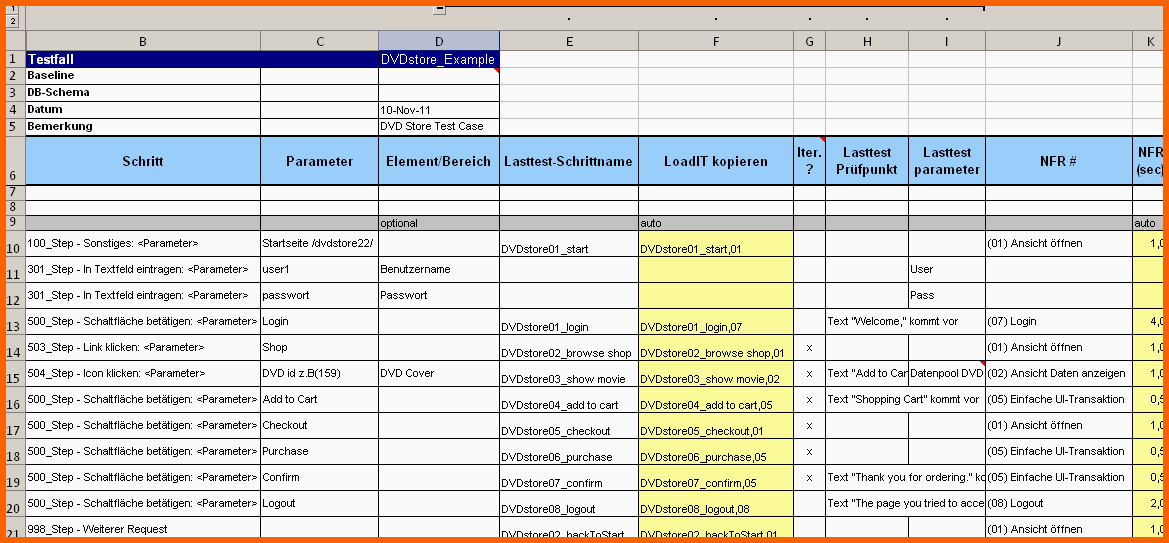Click the User cell in column I
Image resolution: width=1169 pixels, height=543 pixels.
947,270
